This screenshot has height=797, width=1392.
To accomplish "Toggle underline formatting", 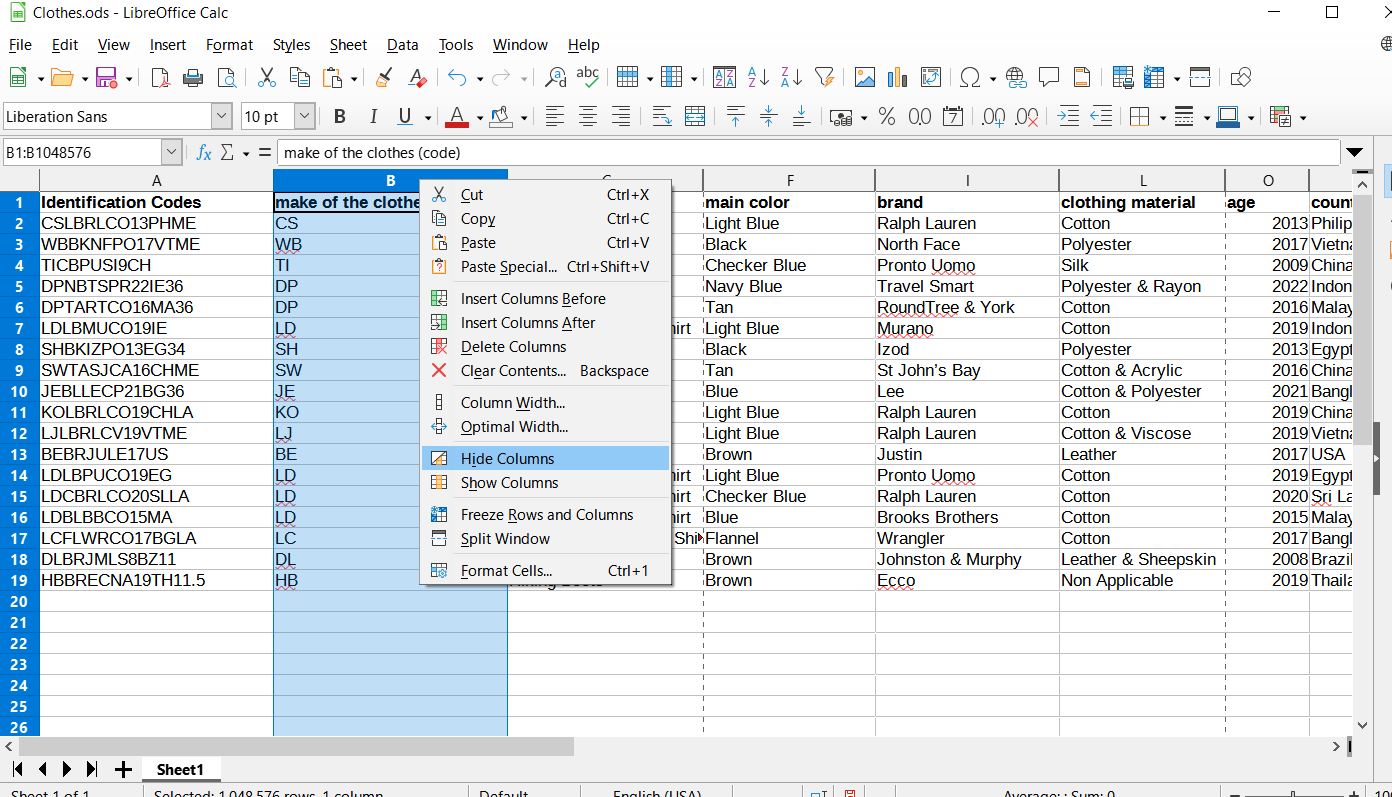I will point(405,117).
